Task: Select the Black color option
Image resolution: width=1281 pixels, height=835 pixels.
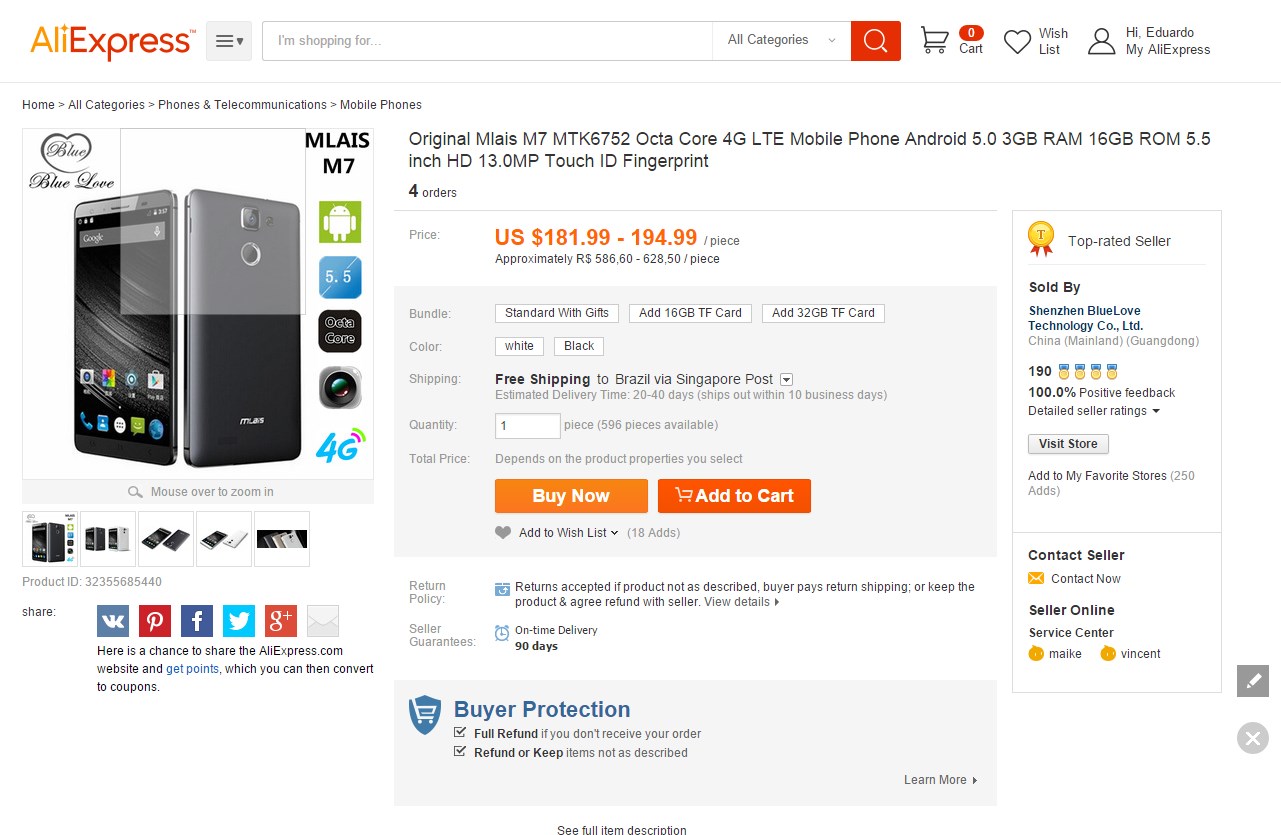Action: click(579, 346)
